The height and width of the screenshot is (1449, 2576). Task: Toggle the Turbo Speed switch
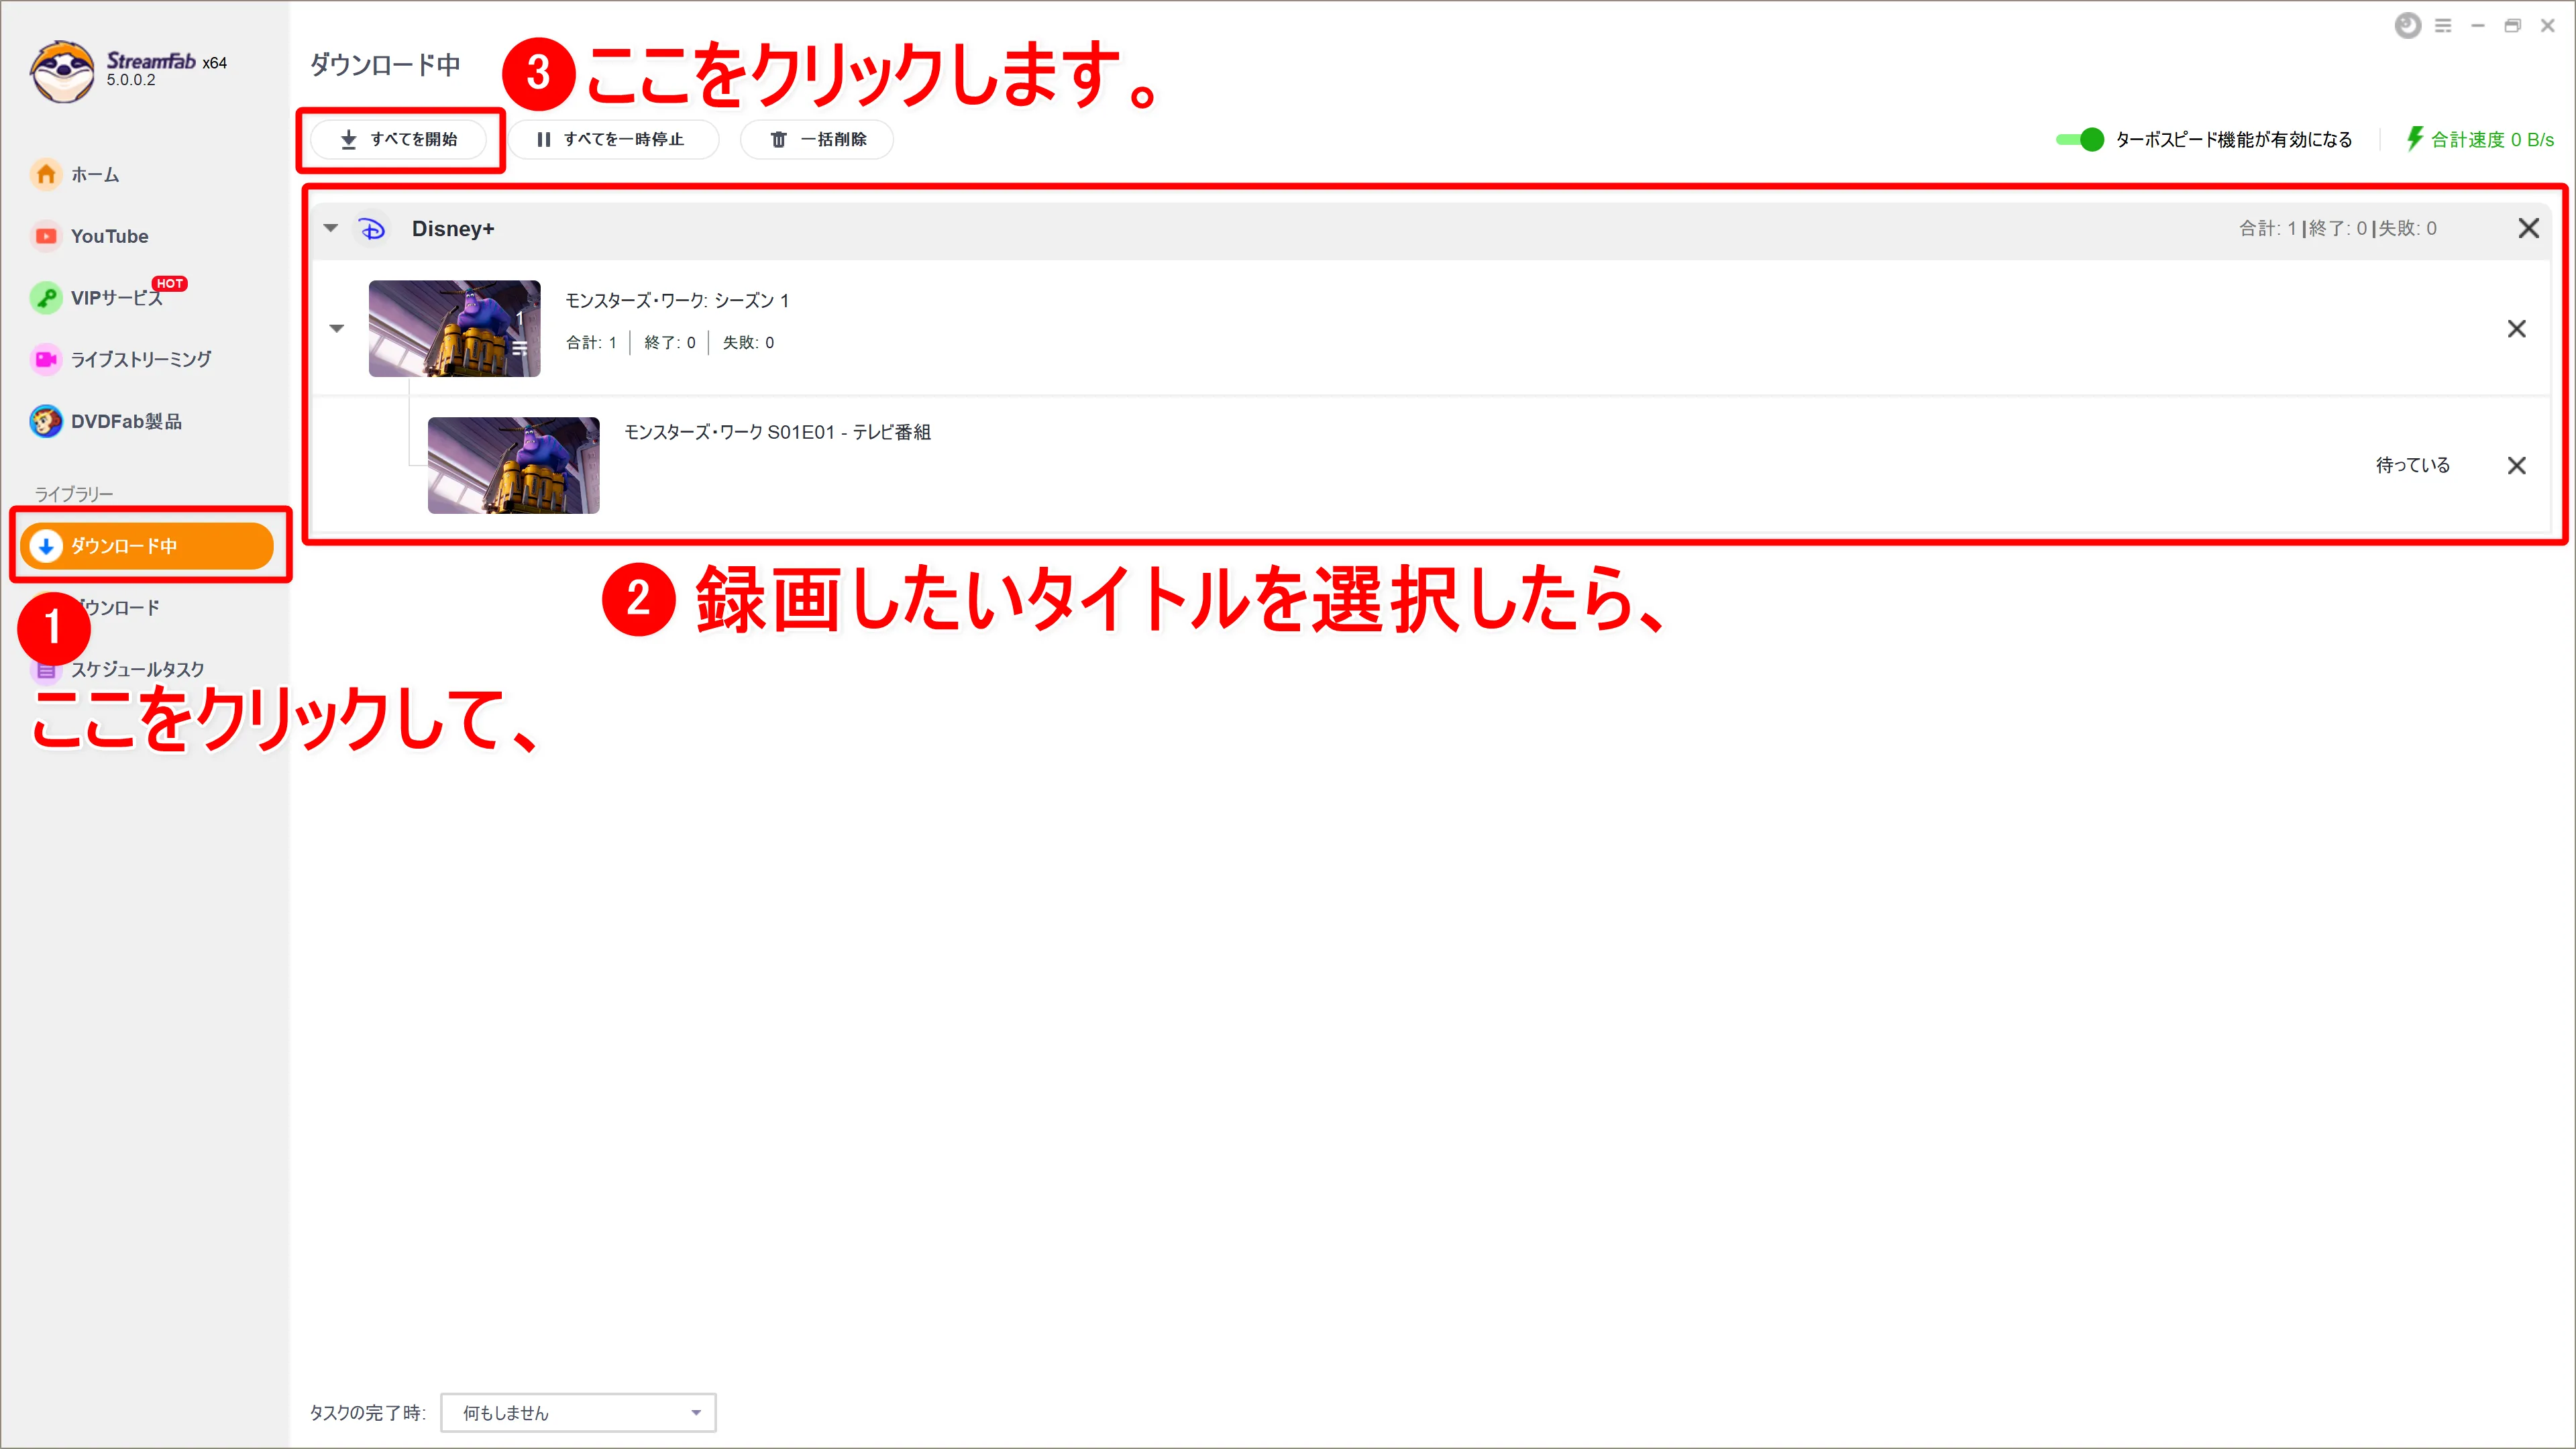pyautogui.click(x=2079, y=139)
